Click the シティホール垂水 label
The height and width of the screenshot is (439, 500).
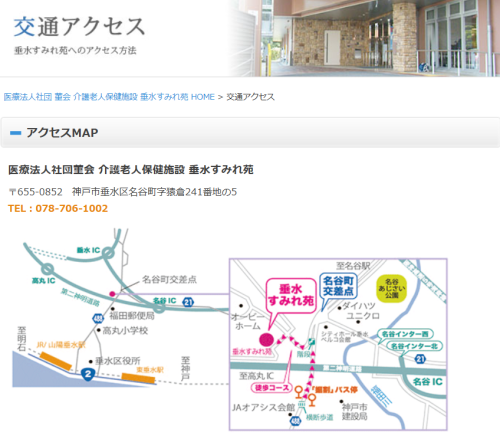(x=345, y=334)
